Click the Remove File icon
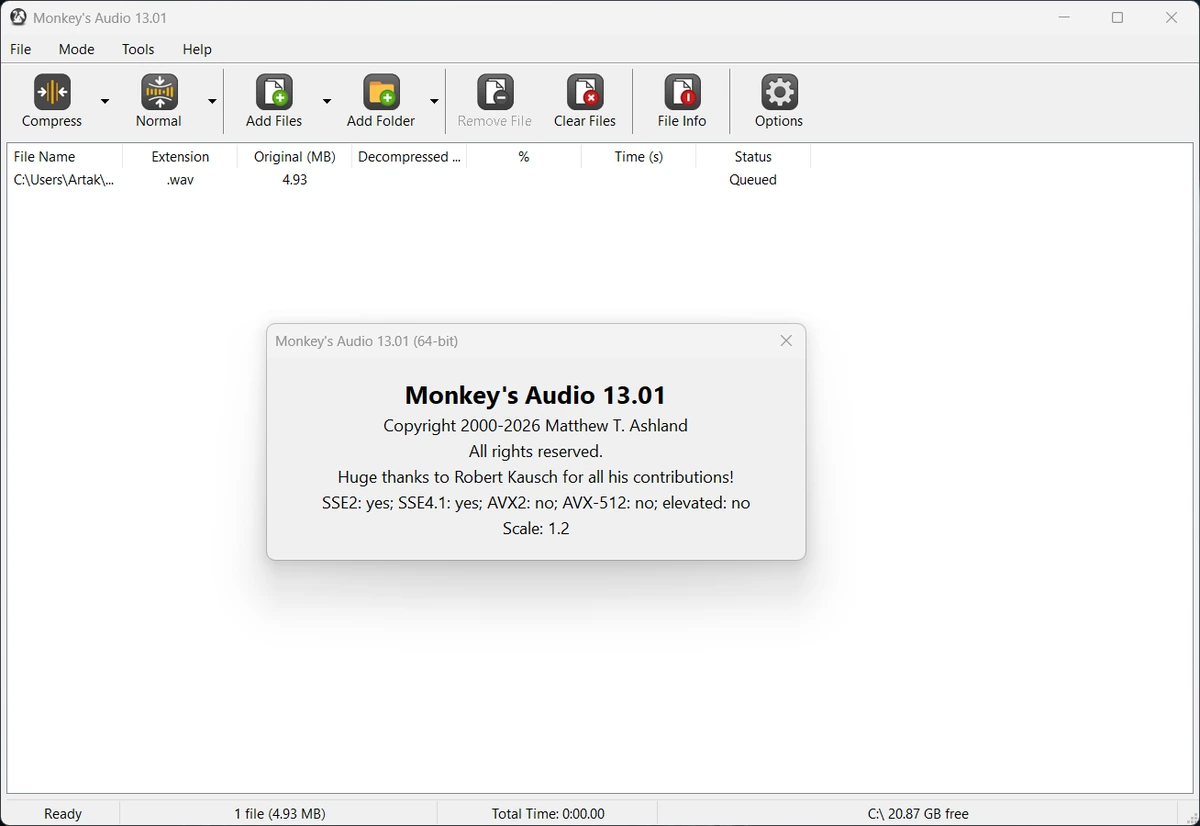The width and height of the screenshot is (1200, 826). tap(495, 92)
